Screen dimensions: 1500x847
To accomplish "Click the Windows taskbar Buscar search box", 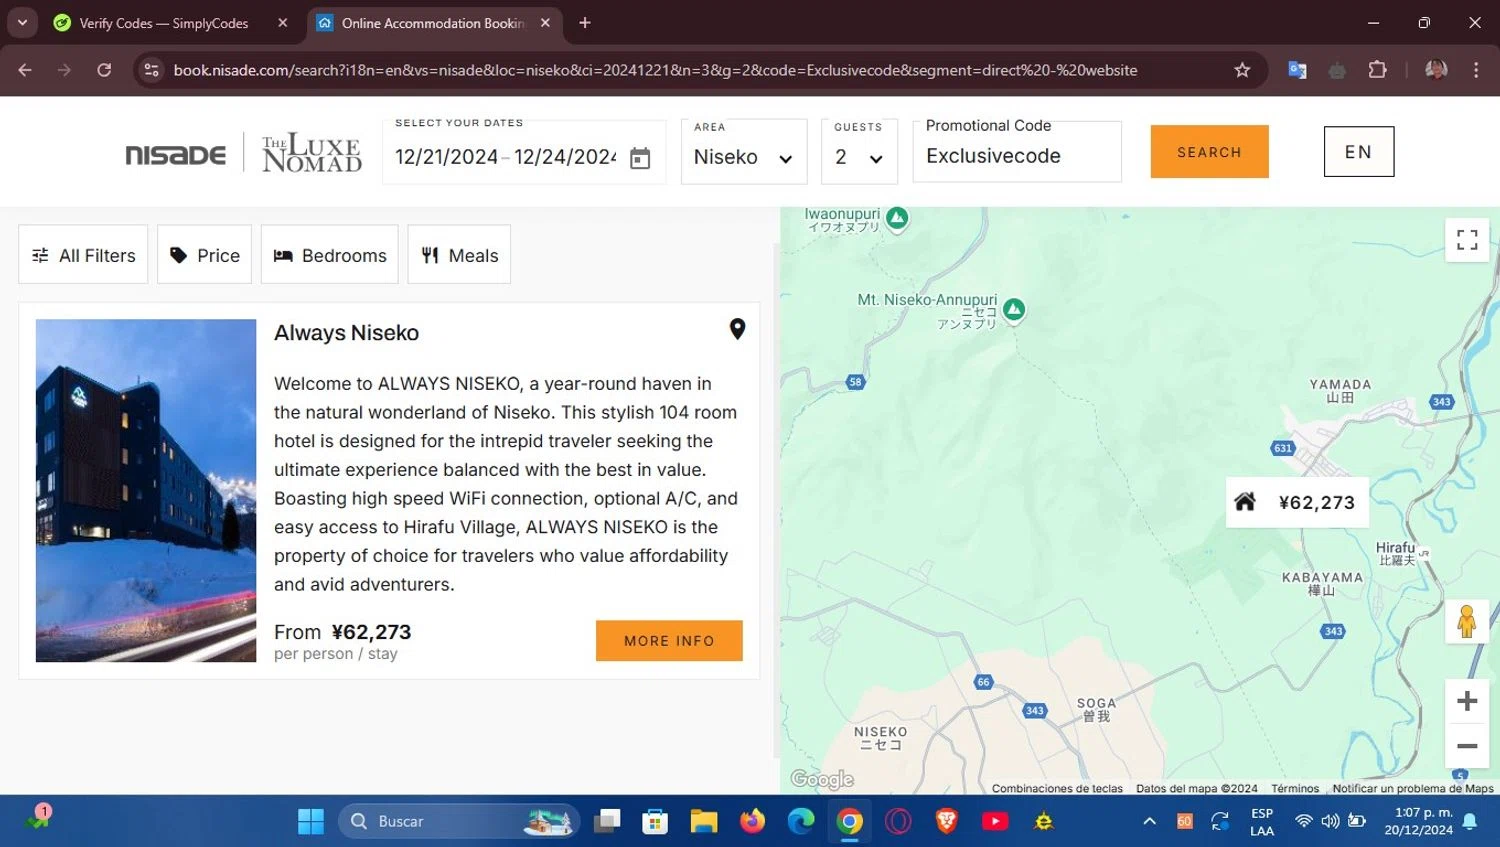I will [459, 821].
